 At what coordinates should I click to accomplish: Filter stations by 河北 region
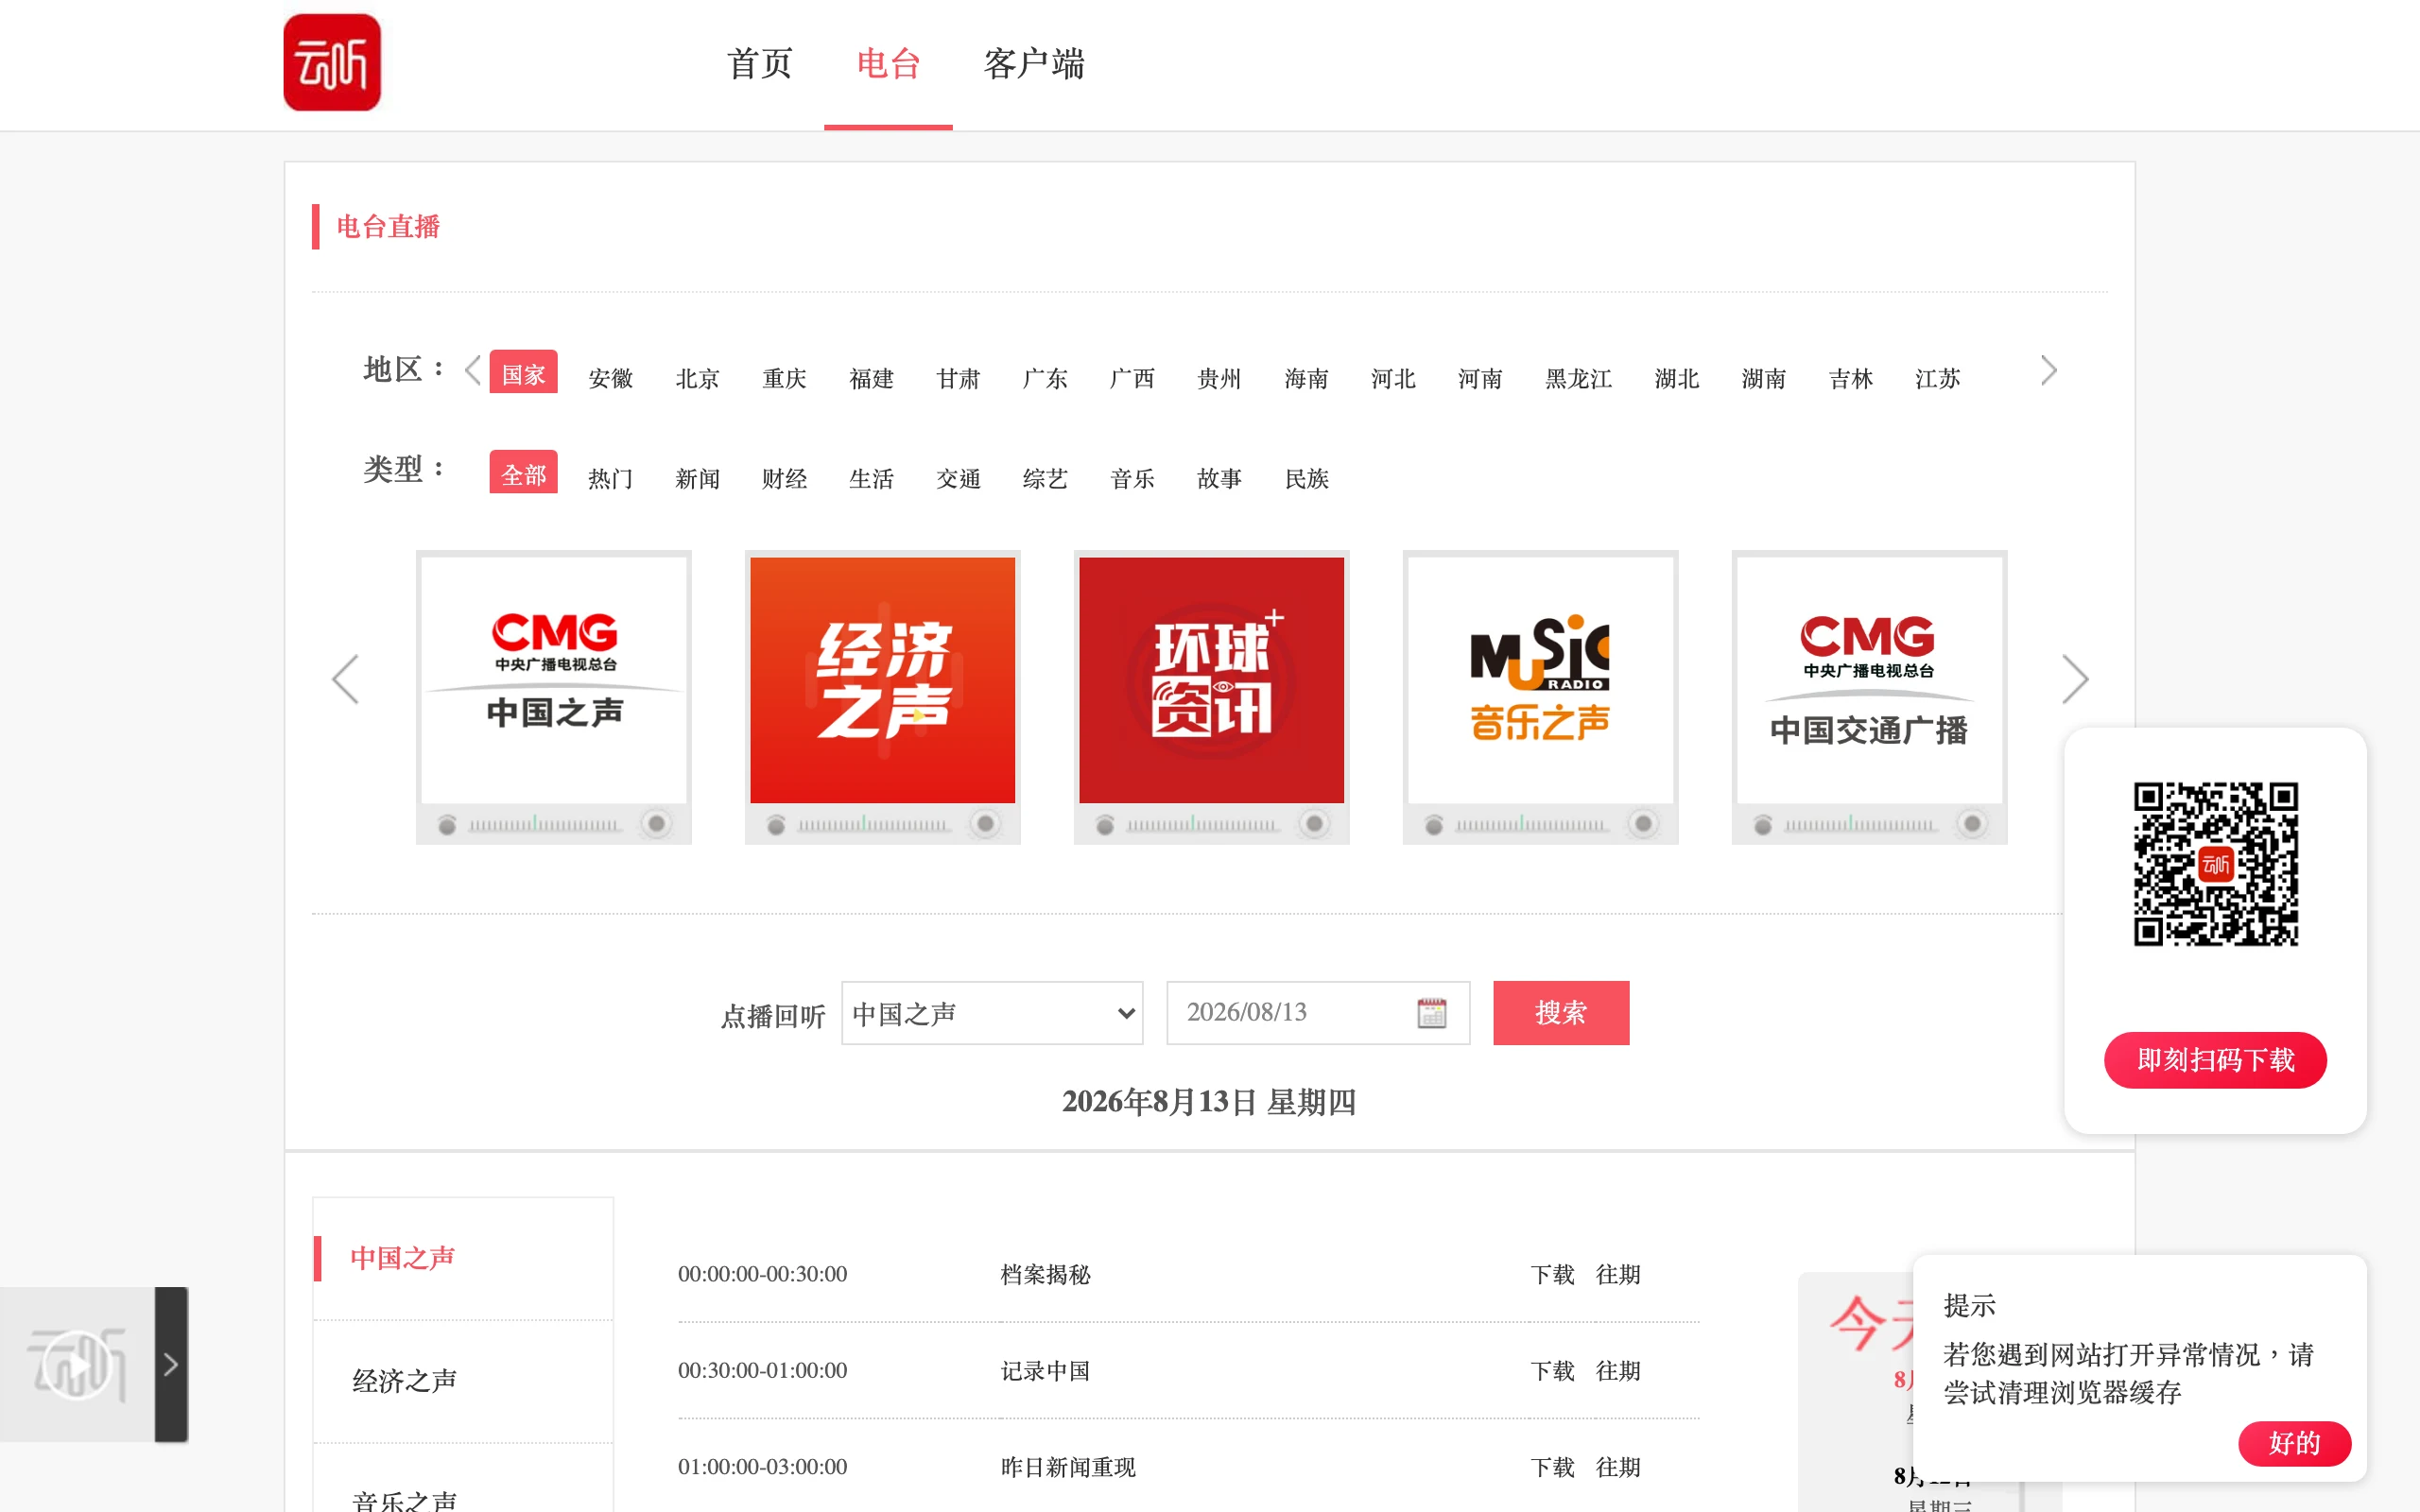pos(1393,378)
